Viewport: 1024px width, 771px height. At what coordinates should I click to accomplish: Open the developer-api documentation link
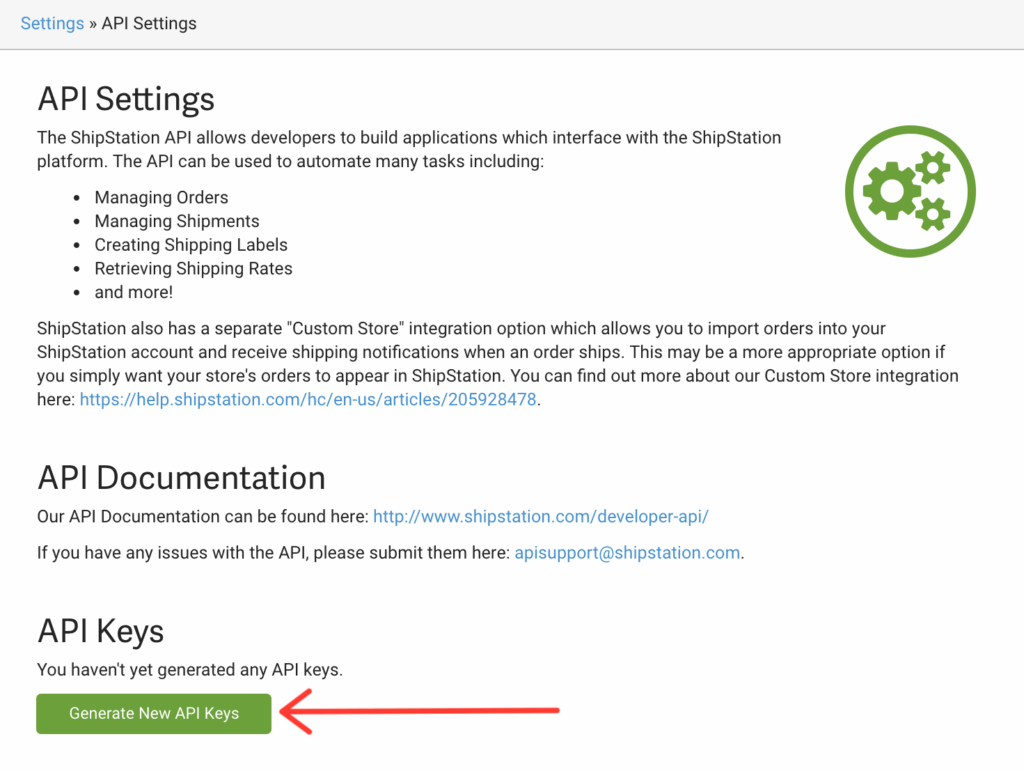pos(540,516)
